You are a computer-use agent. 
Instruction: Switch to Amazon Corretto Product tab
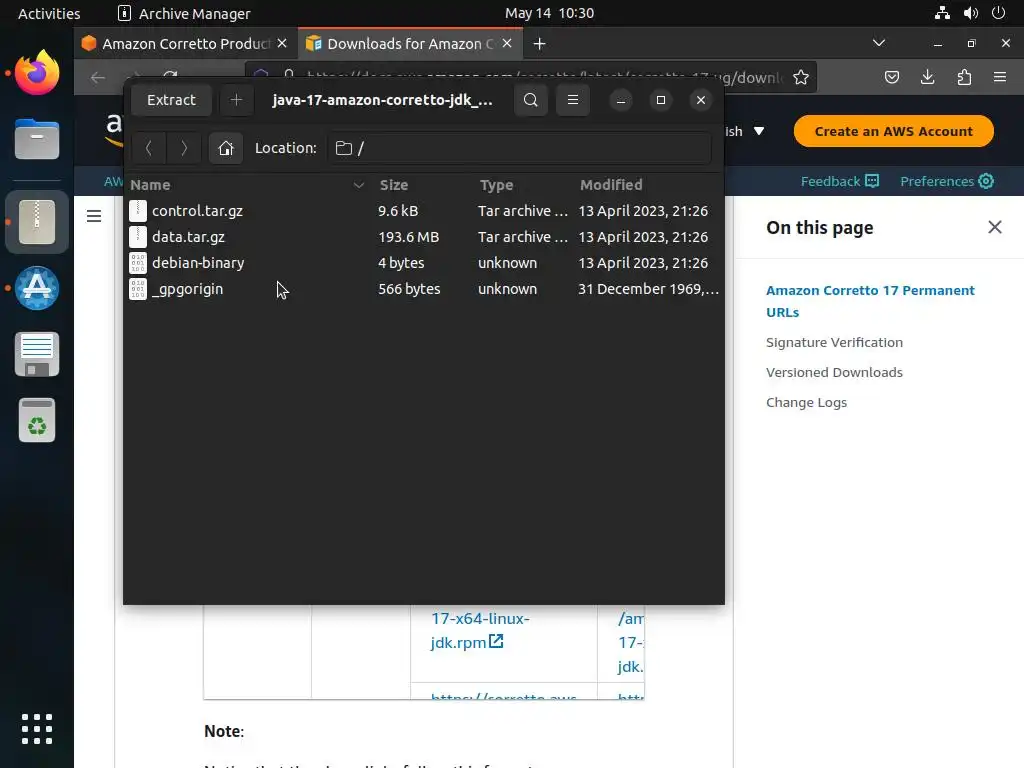click(185, 44)
